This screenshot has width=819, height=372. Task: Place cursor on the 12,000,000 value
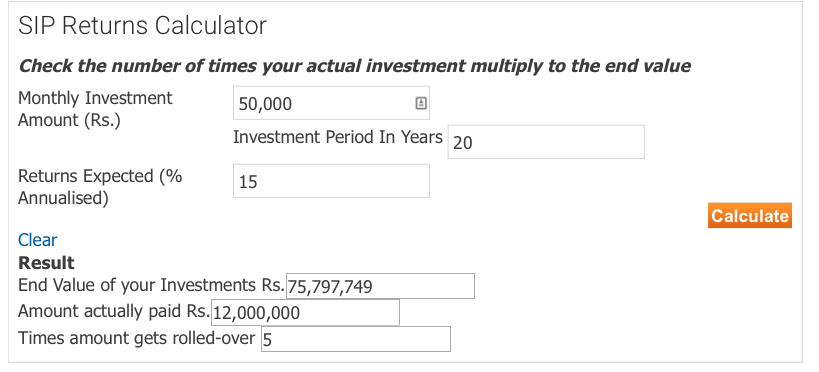256,313
